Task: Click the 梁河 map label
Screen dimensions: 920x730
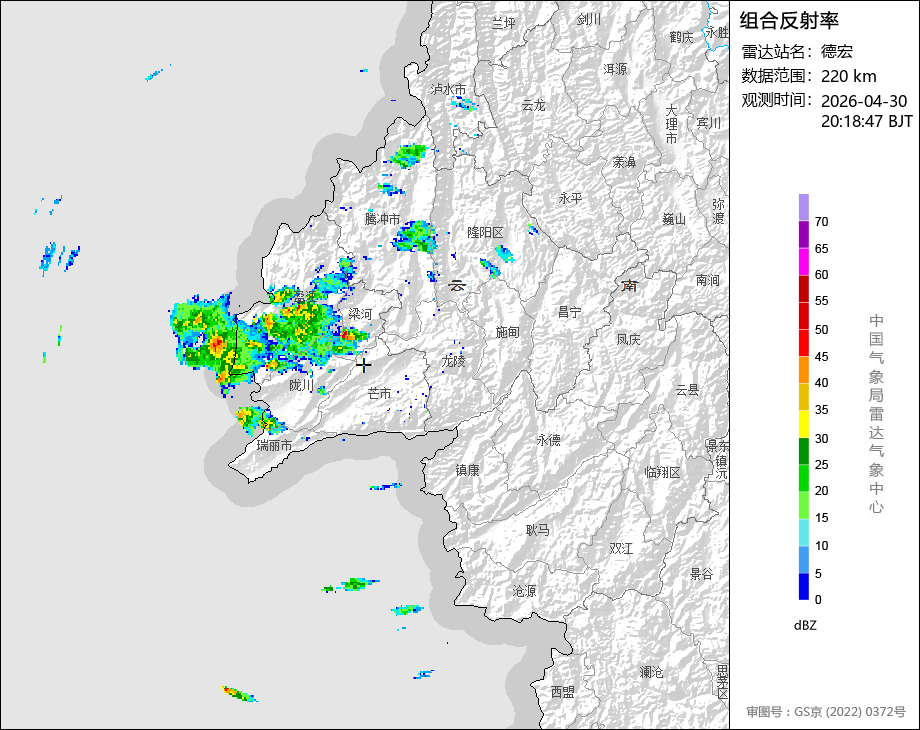Action: pos(360,314)
